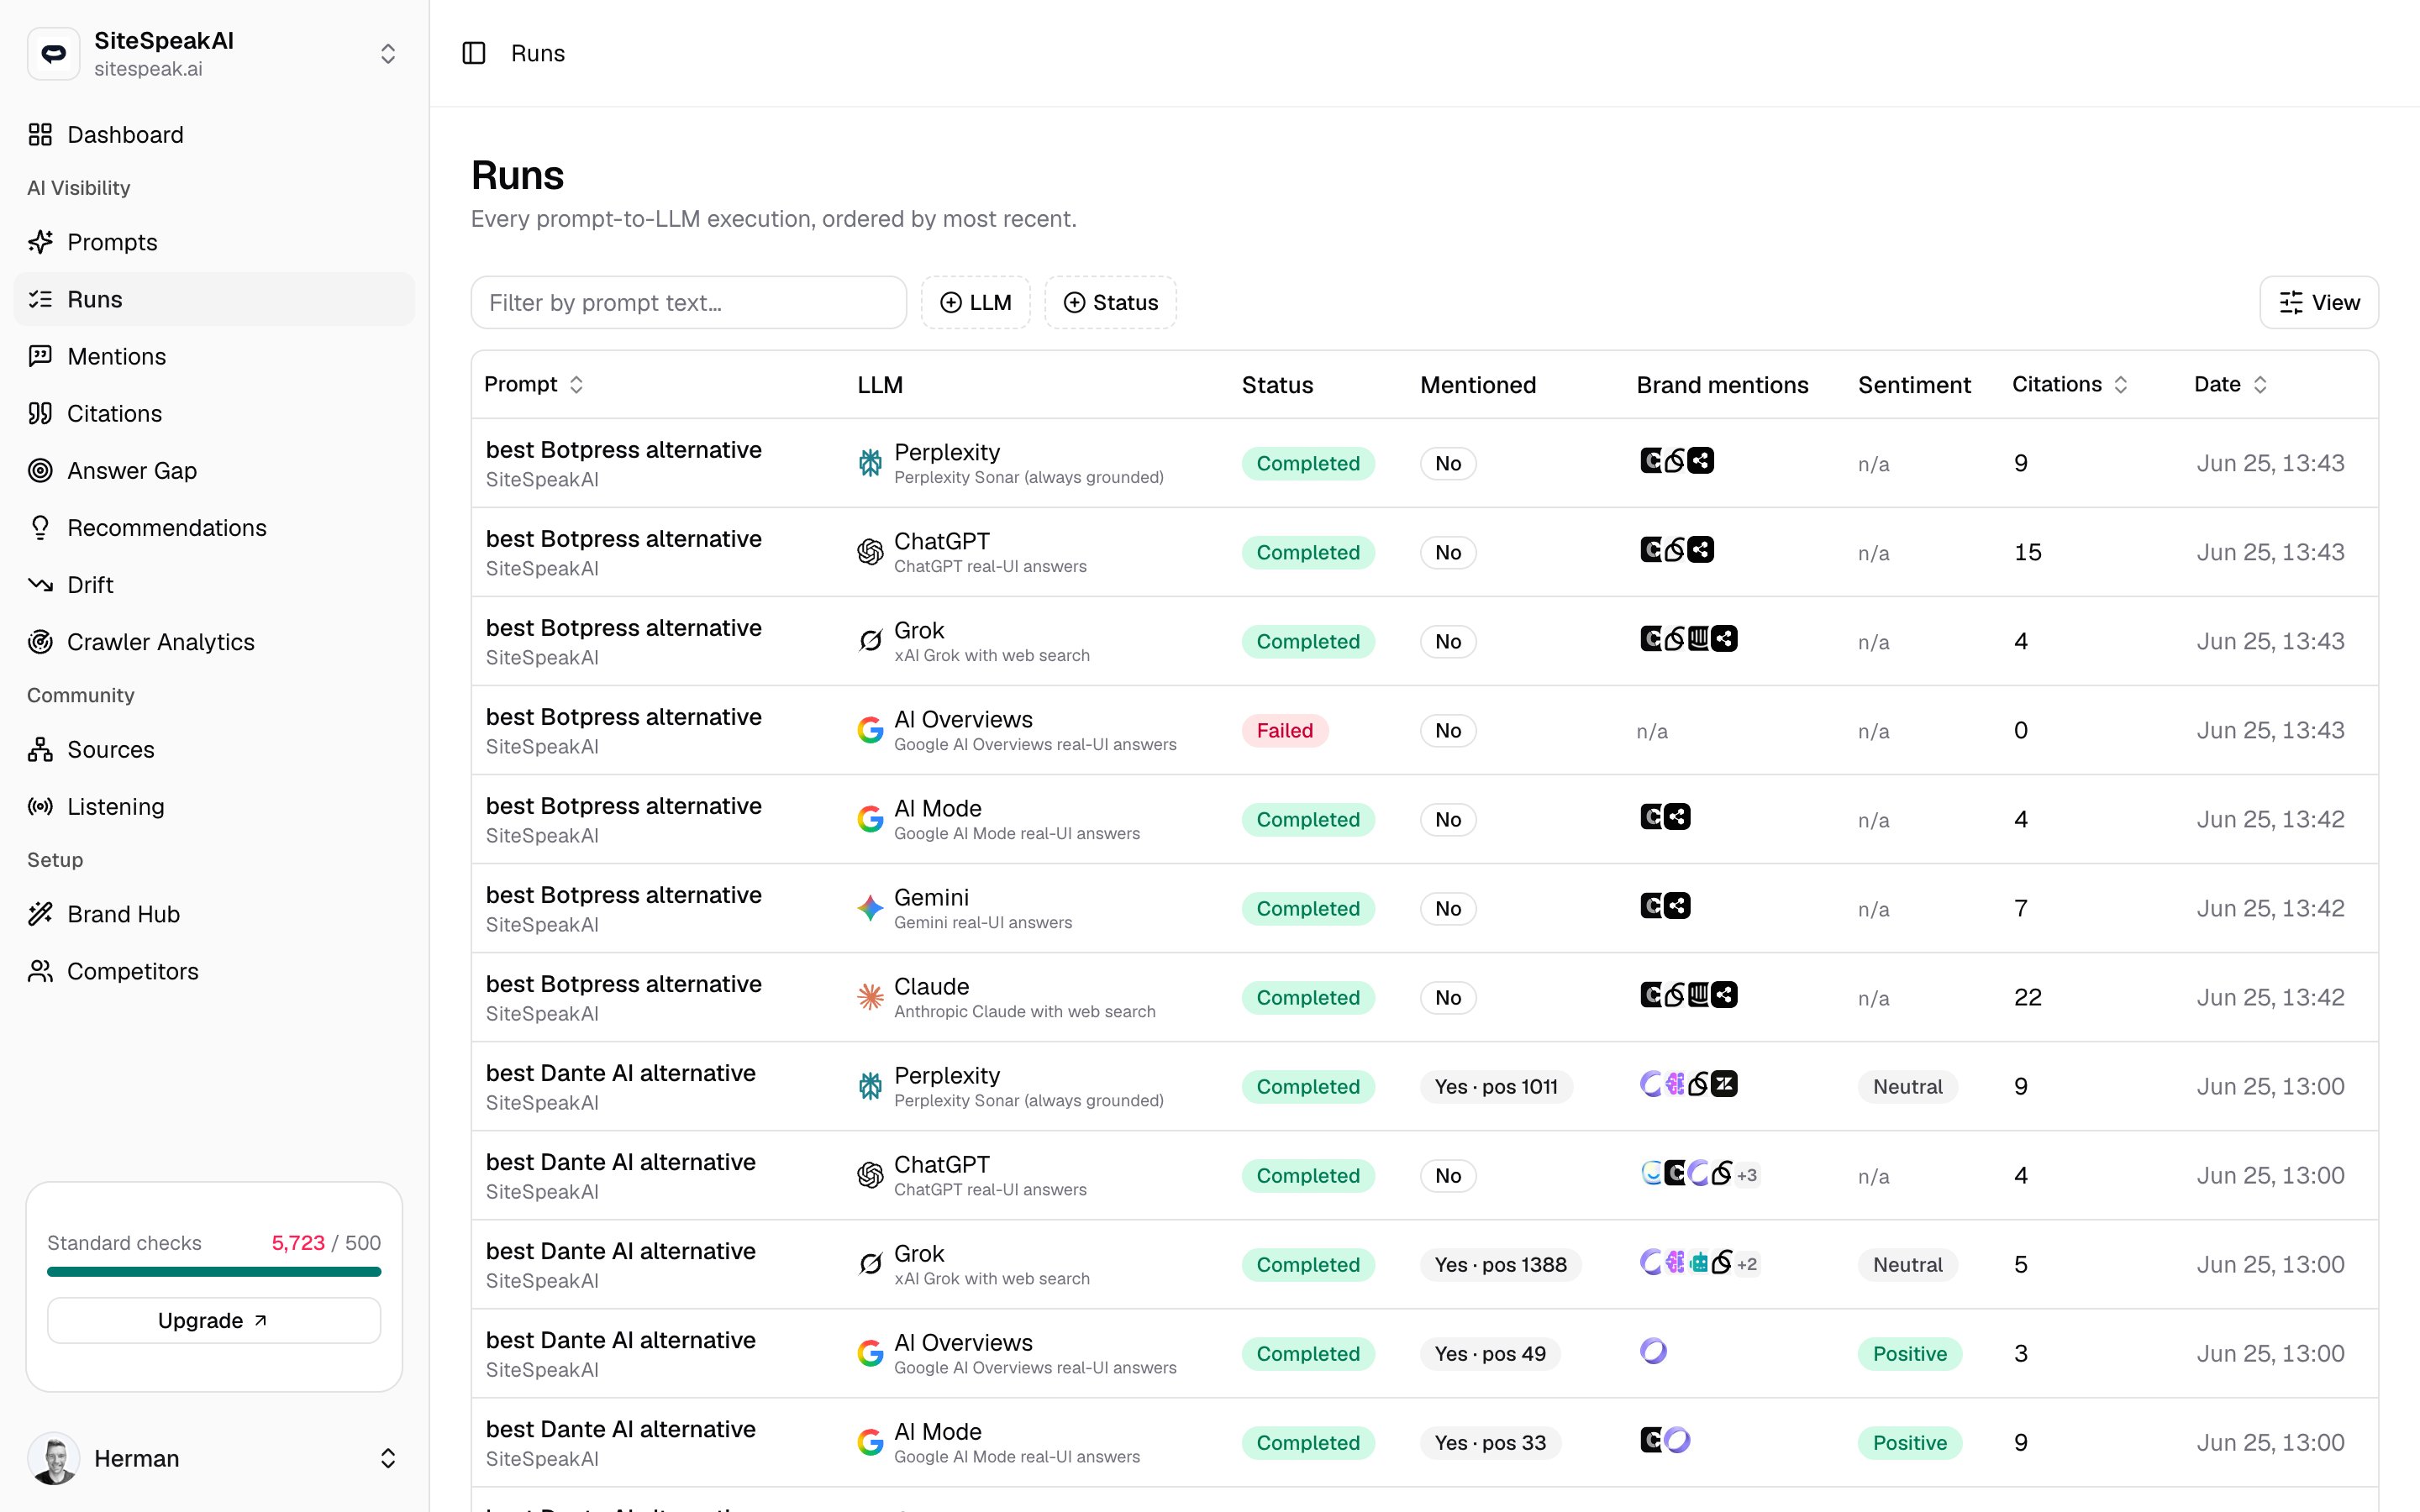Viewport: 2420px width, 1512px height.
Task: Click Perplexity icon in Botpress row
Action: [870, 463]
